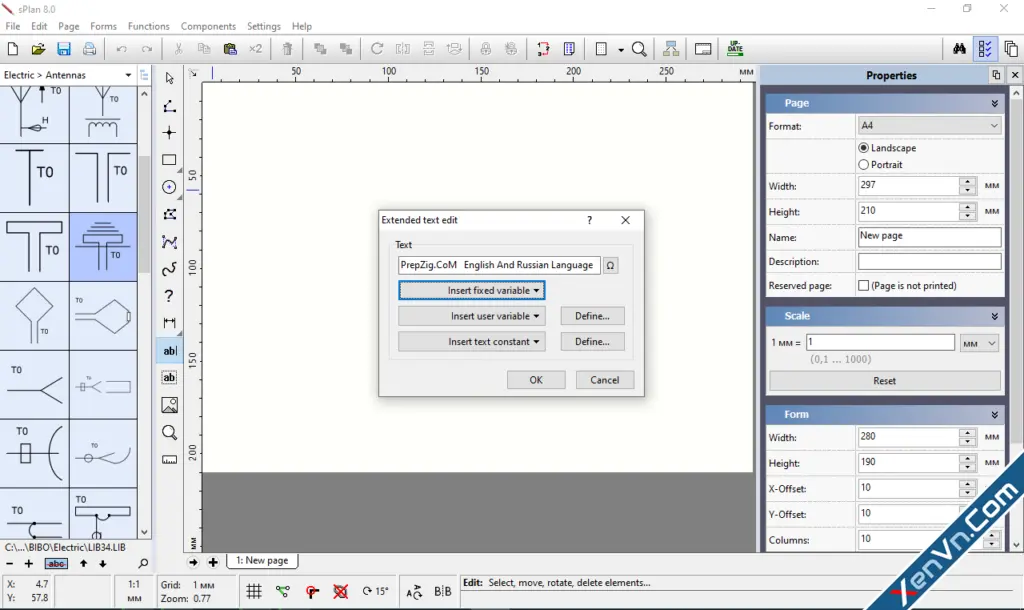Screen dimensions: 1024x610
Task: Select the highlighted antenna component thumbnail
Action: pos(103,247)
